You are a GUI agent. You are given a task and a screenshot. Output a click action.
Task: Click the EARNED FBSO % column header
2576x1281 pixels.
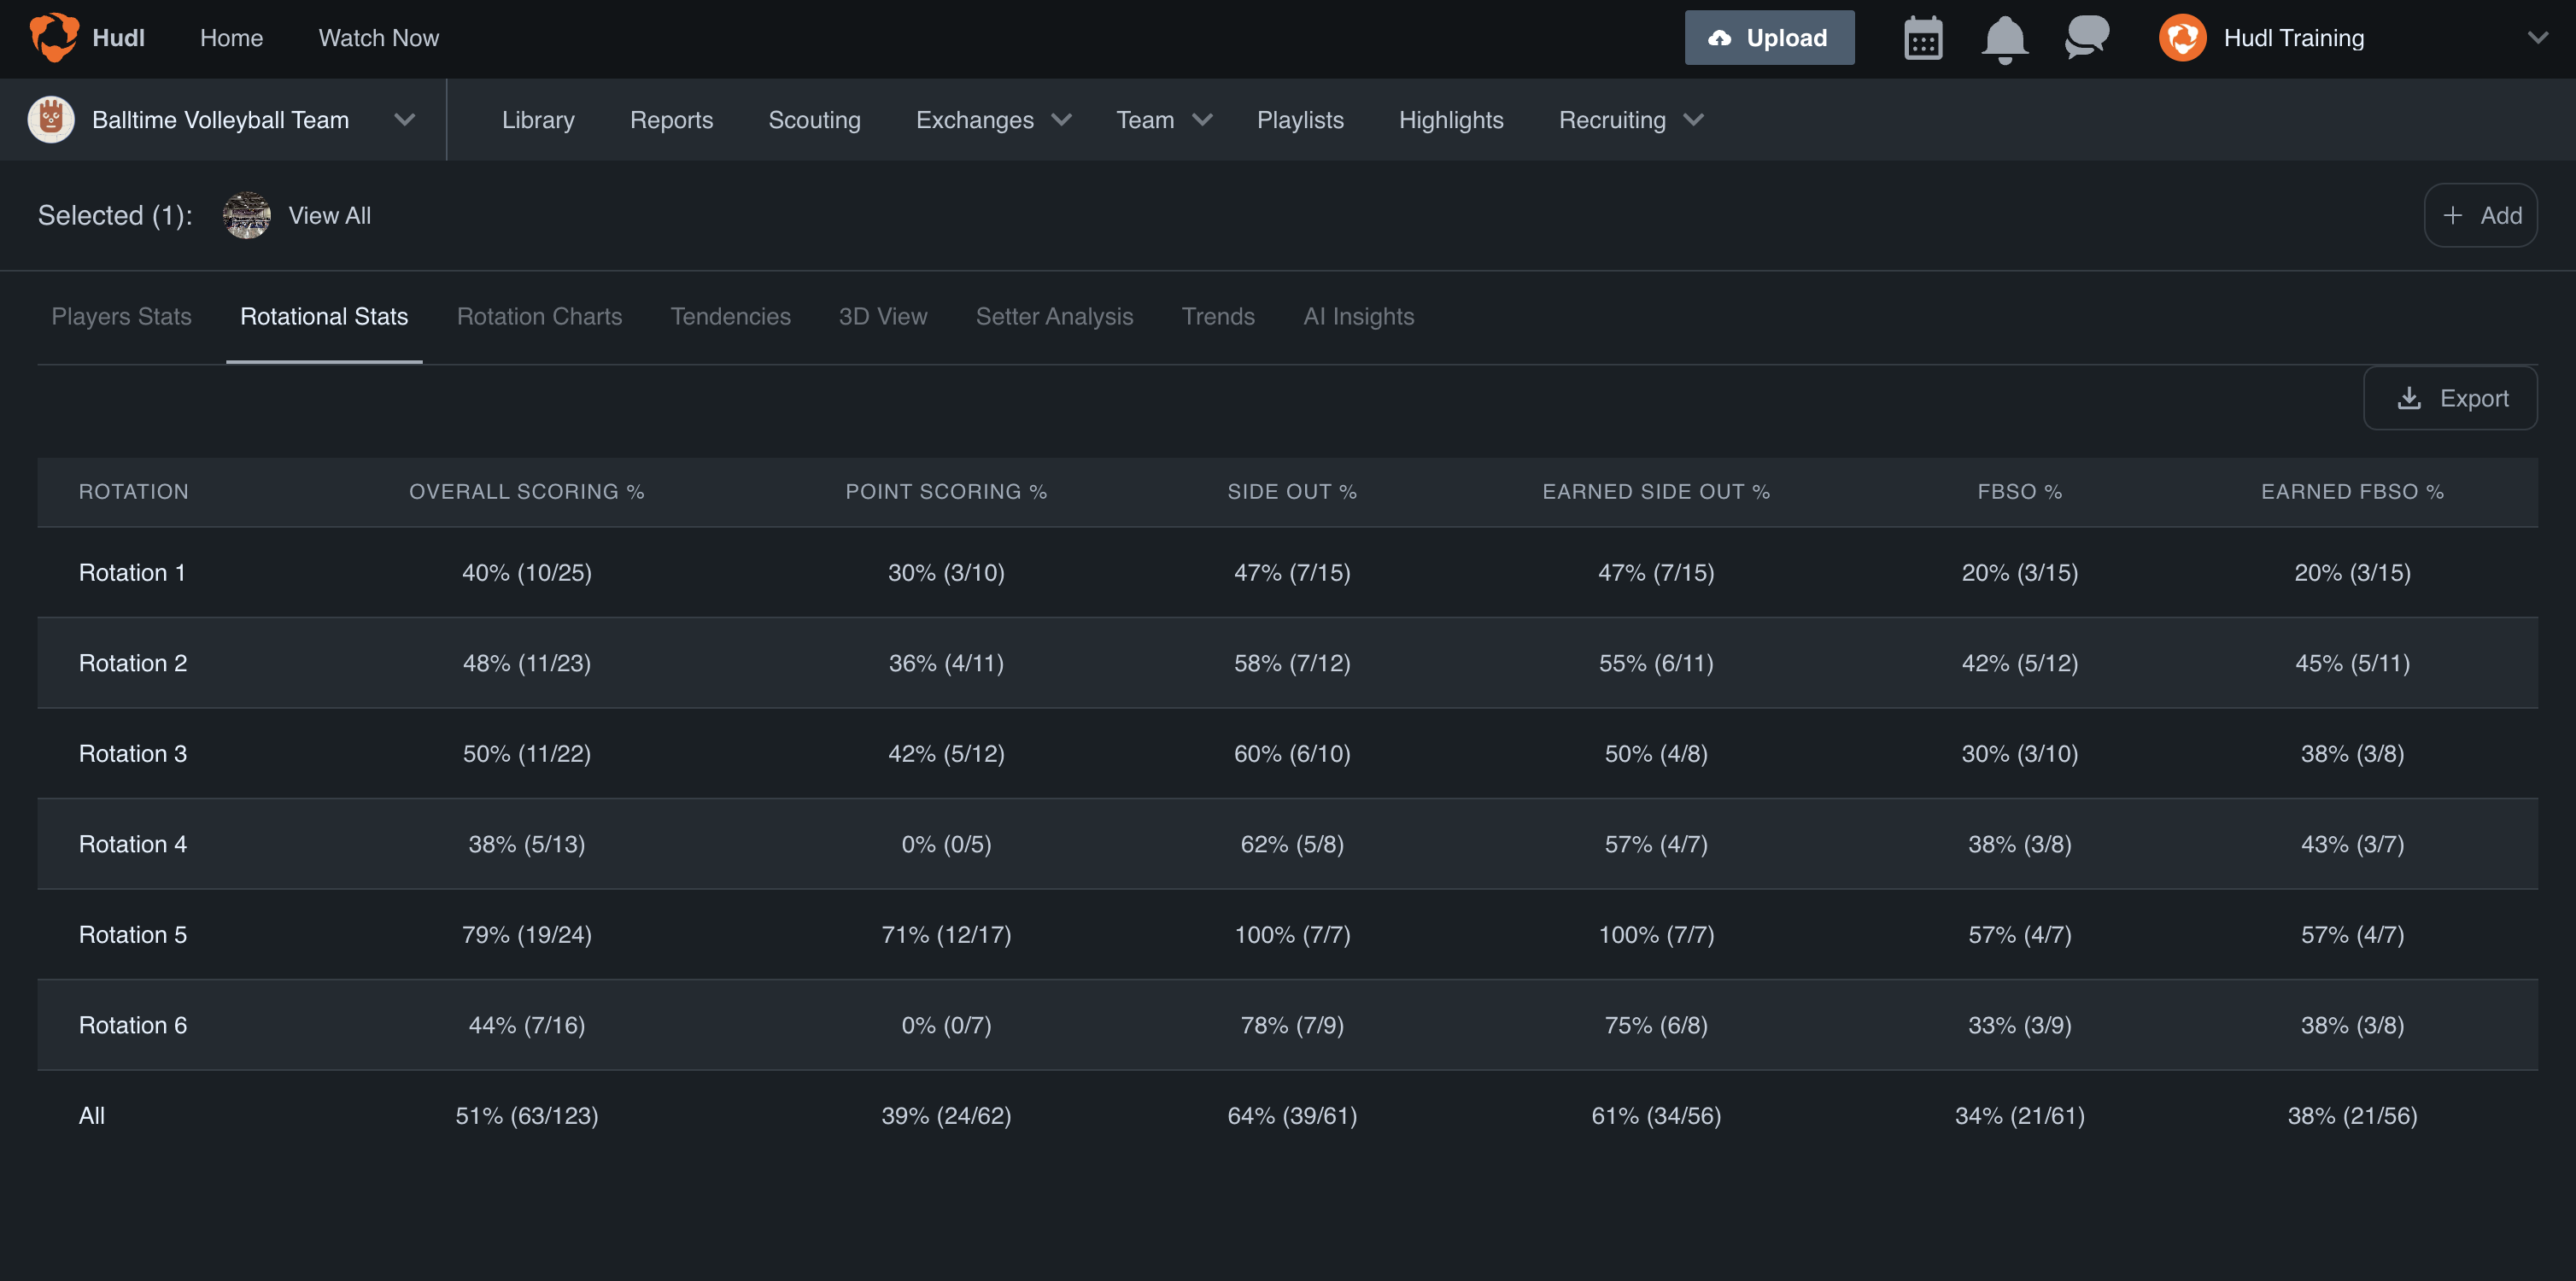click(x=2352, y=492)
